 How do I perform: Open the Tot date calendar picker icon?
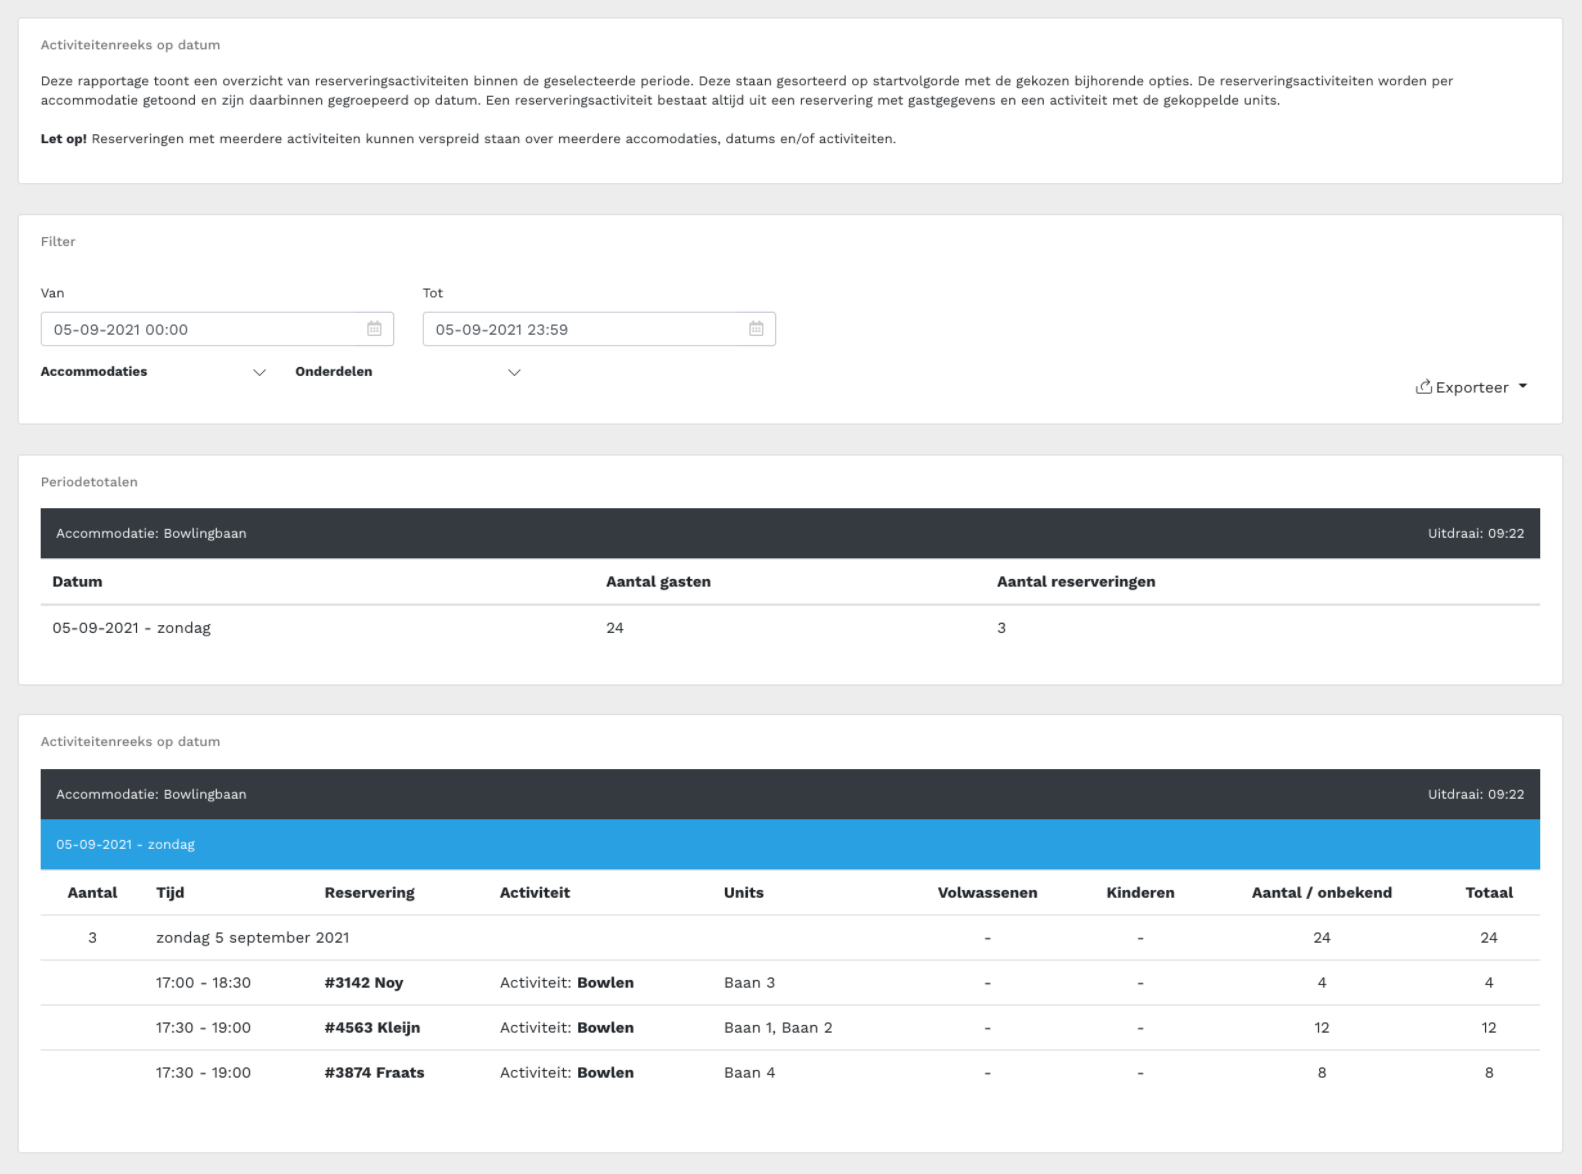click(756, 329)
